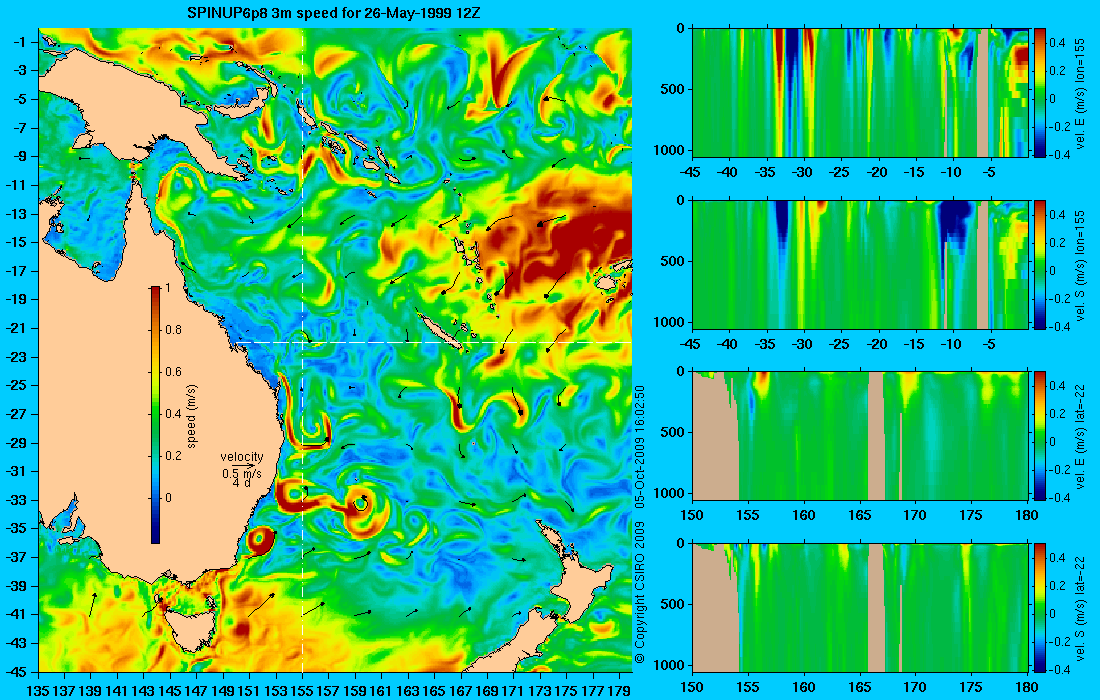This screenshot has height=700, width=1100.
Task: Select the "0.5 m/s" velocity scale text
Action: pos(242,474)
